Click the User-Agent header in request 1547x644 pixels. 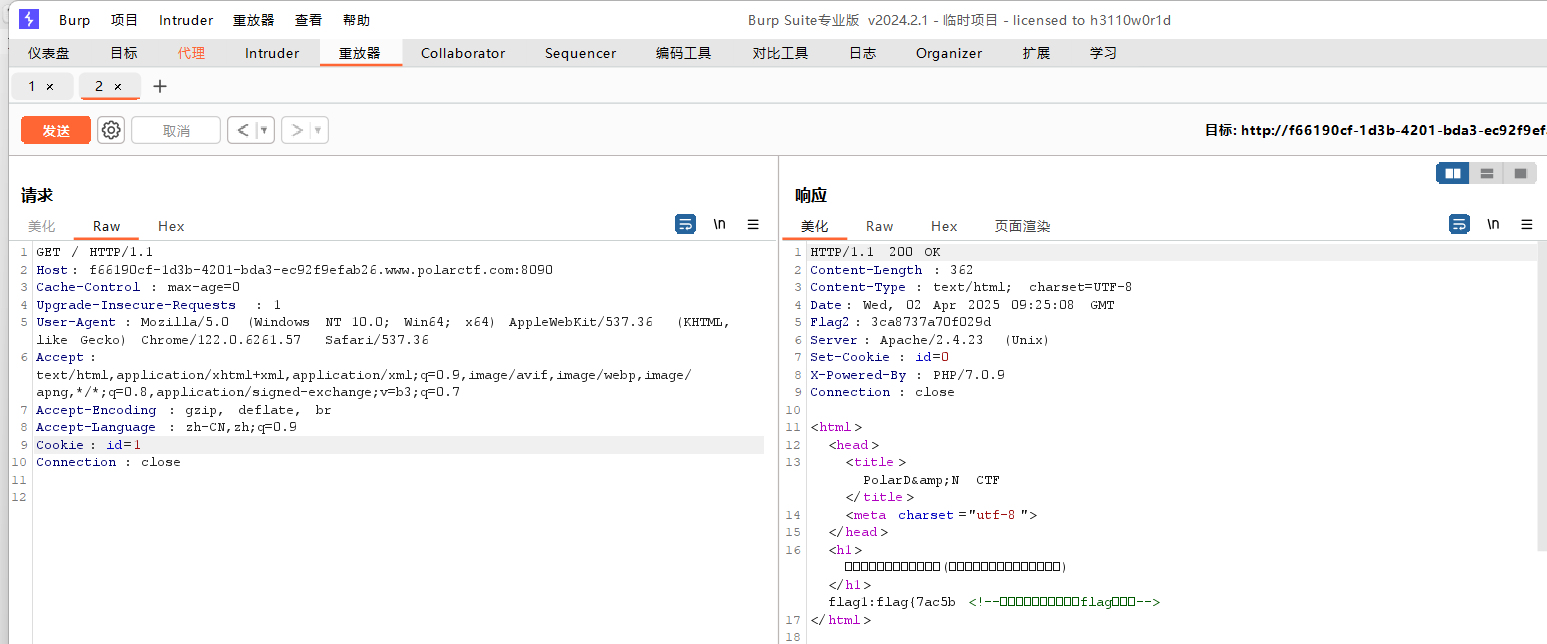point(383,331)
